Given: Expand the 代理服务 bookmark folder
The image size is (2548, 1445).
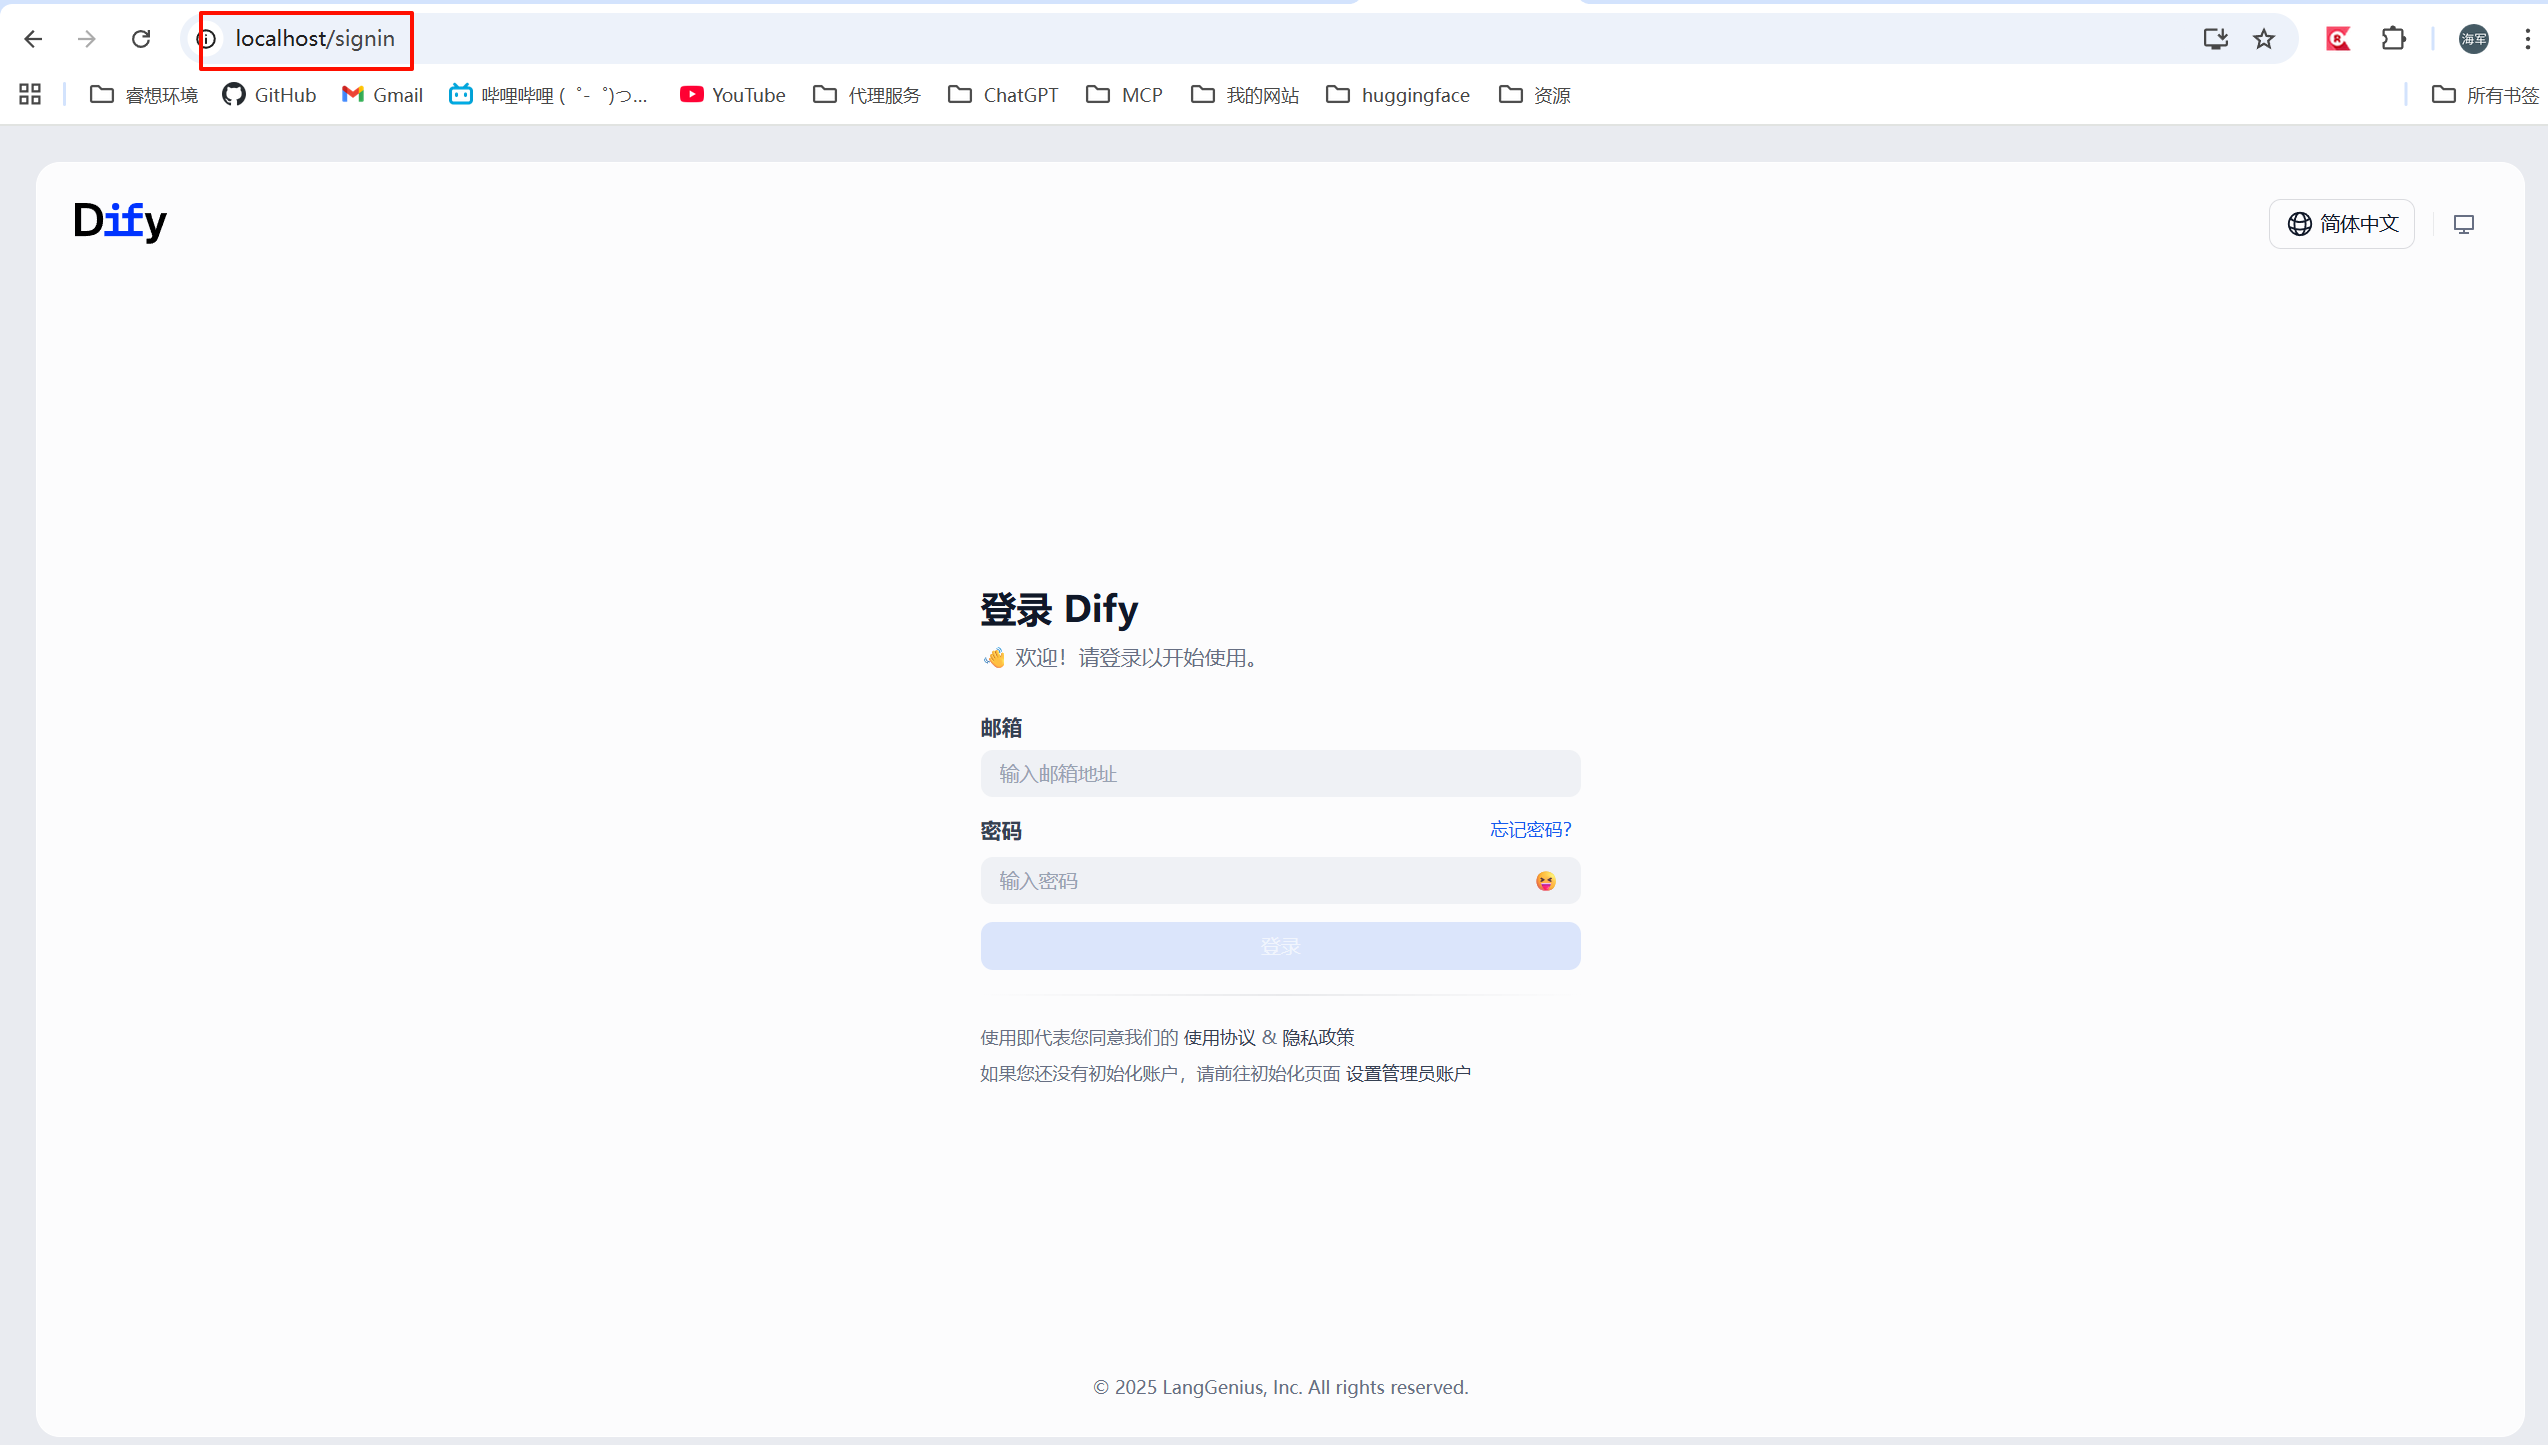Looking at the screenshot, I should coord(866,95).
